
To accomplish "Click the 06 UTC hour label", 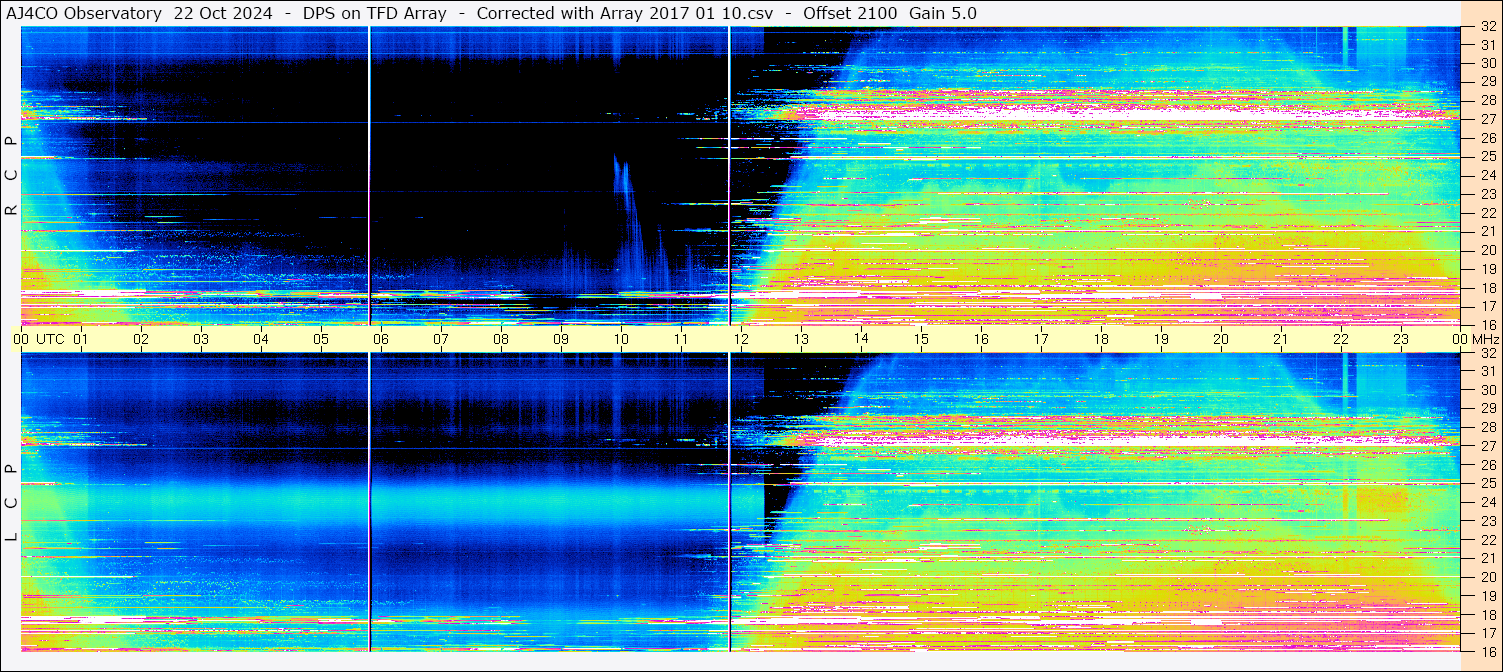I will pos(381,339).
